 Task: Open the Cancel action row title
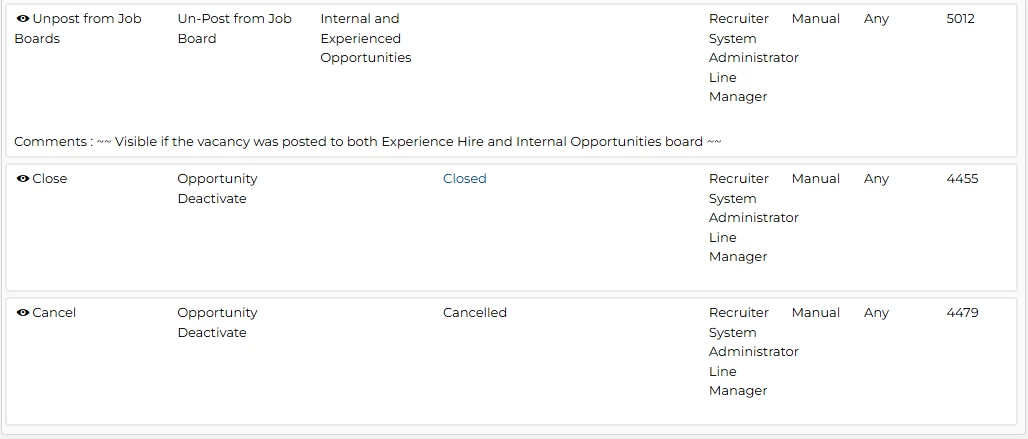coord(54,313)
